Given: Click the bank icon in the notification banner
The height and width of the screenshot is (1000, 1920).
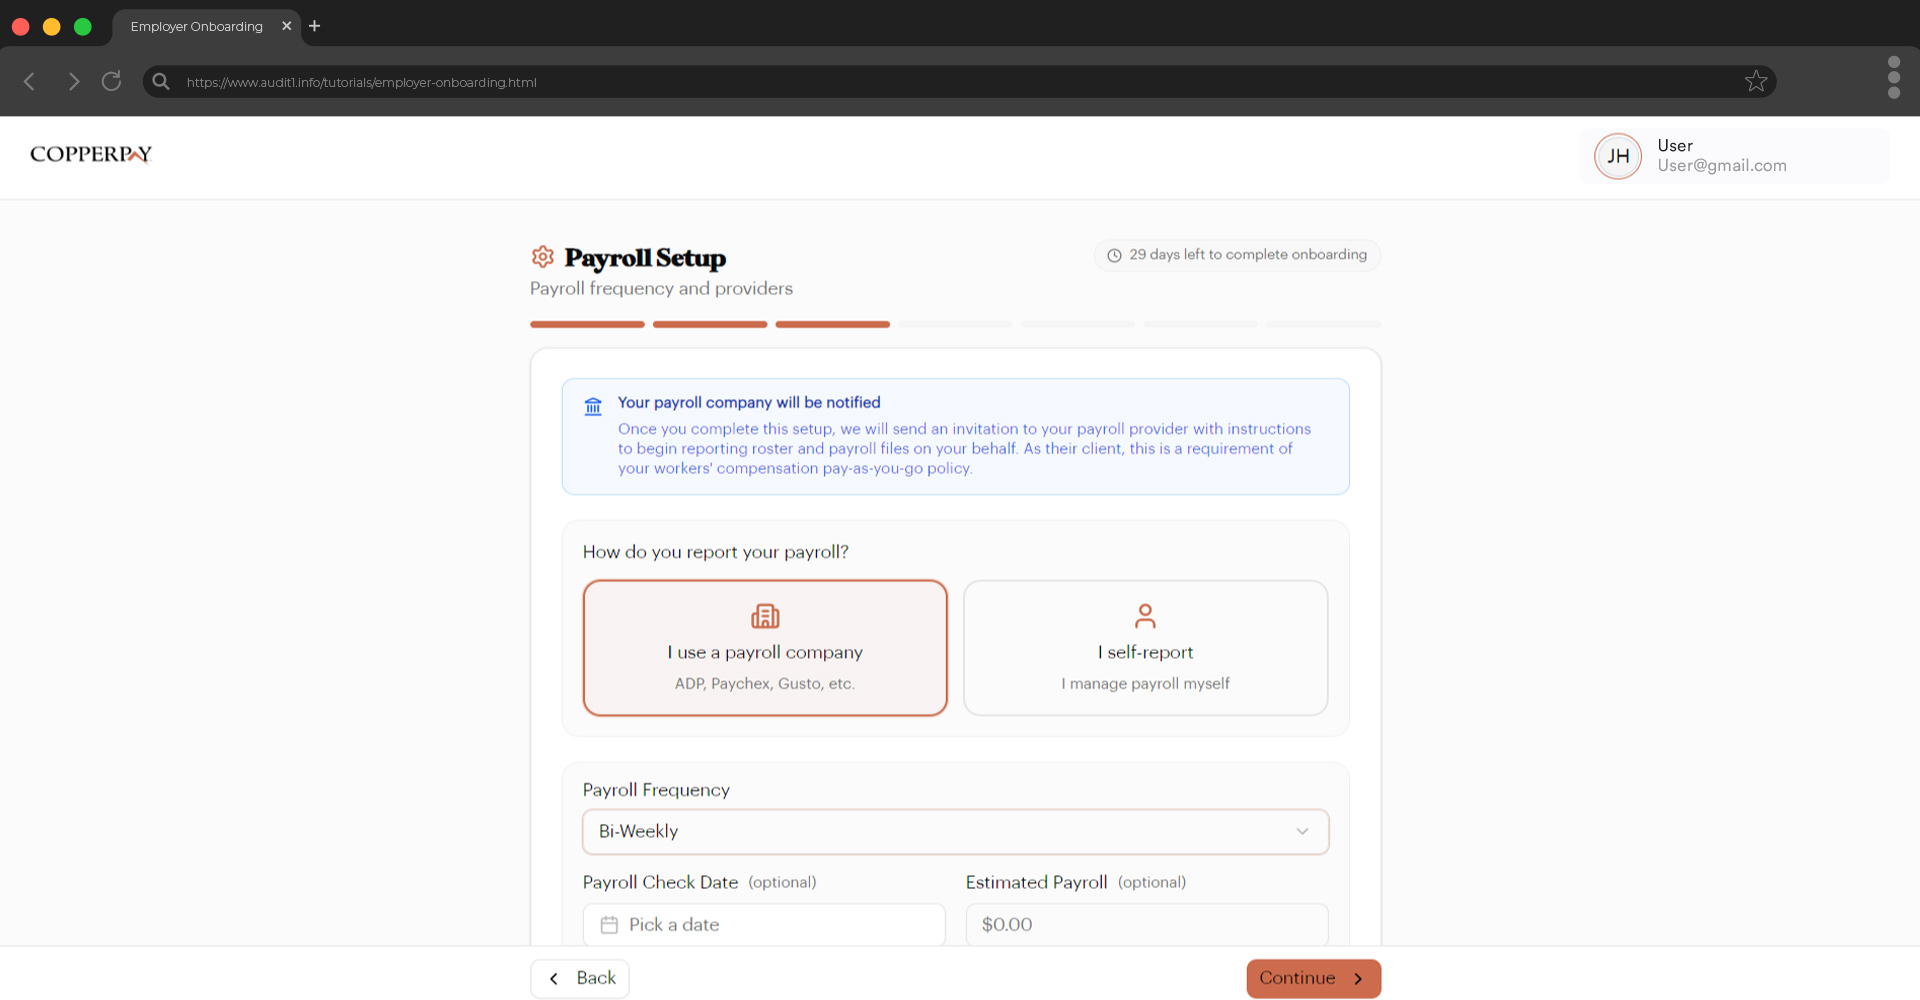Looking at the screenshot, I should coord(593,406).
